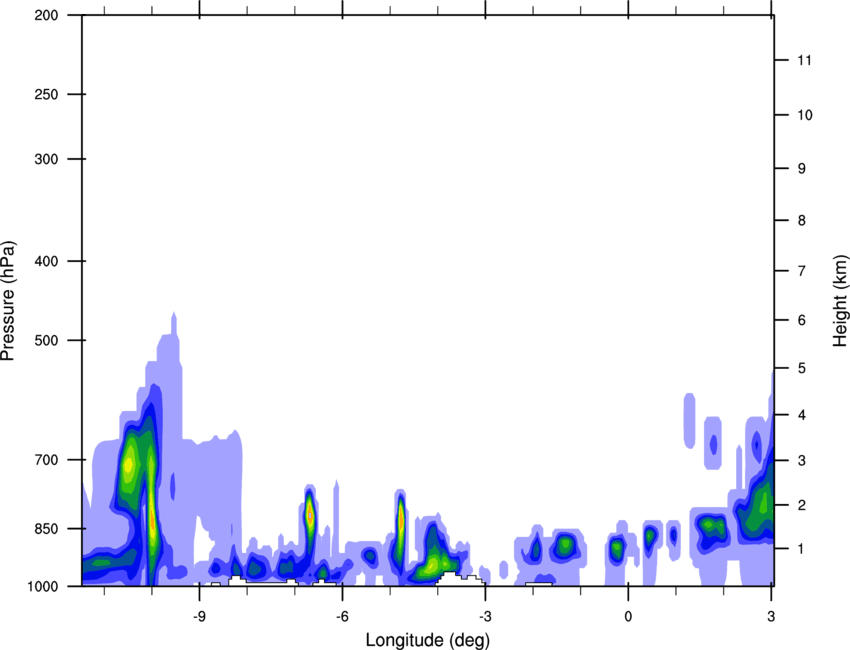Pick the 4 km height label

point(802,415)
